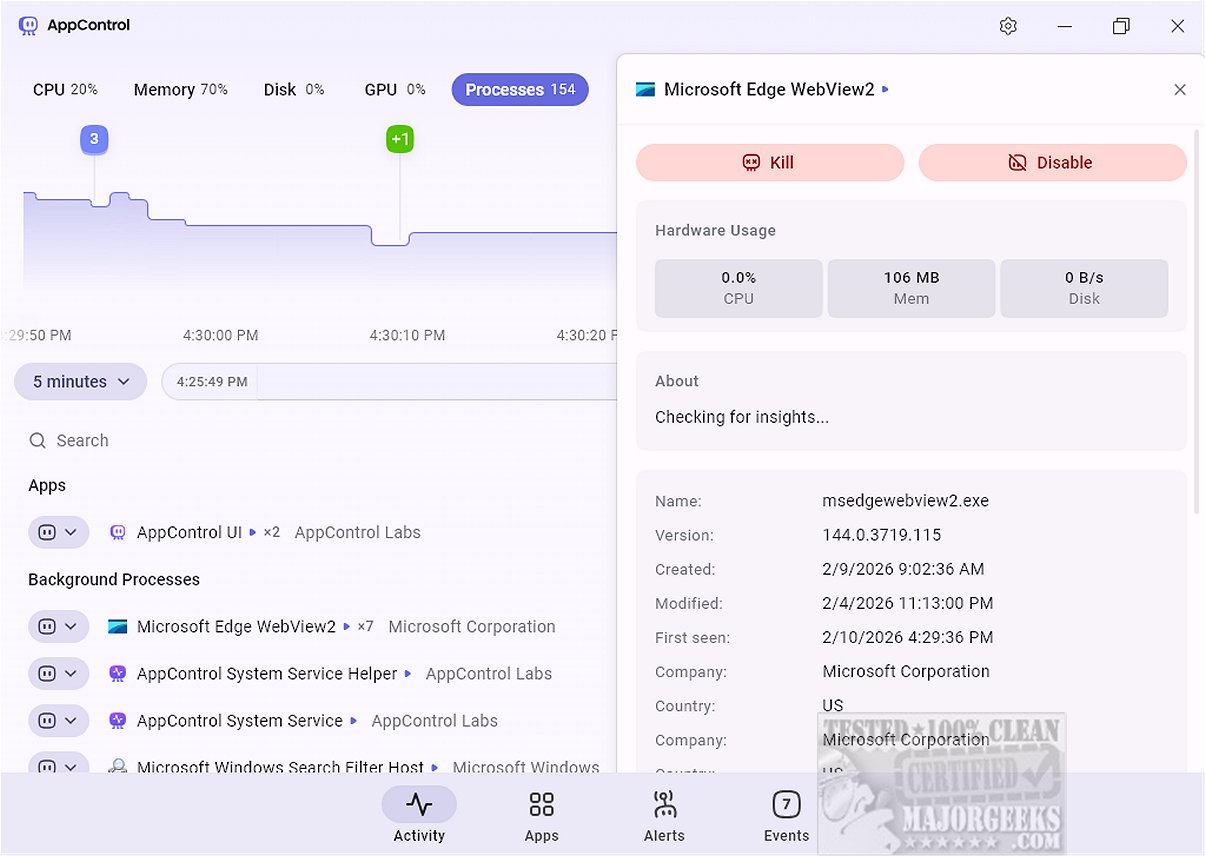The image size is (1205, 856).
Task: Expand arrow beside AppControl System Service name
Action: pyautogui.click(x=353, y=720)
